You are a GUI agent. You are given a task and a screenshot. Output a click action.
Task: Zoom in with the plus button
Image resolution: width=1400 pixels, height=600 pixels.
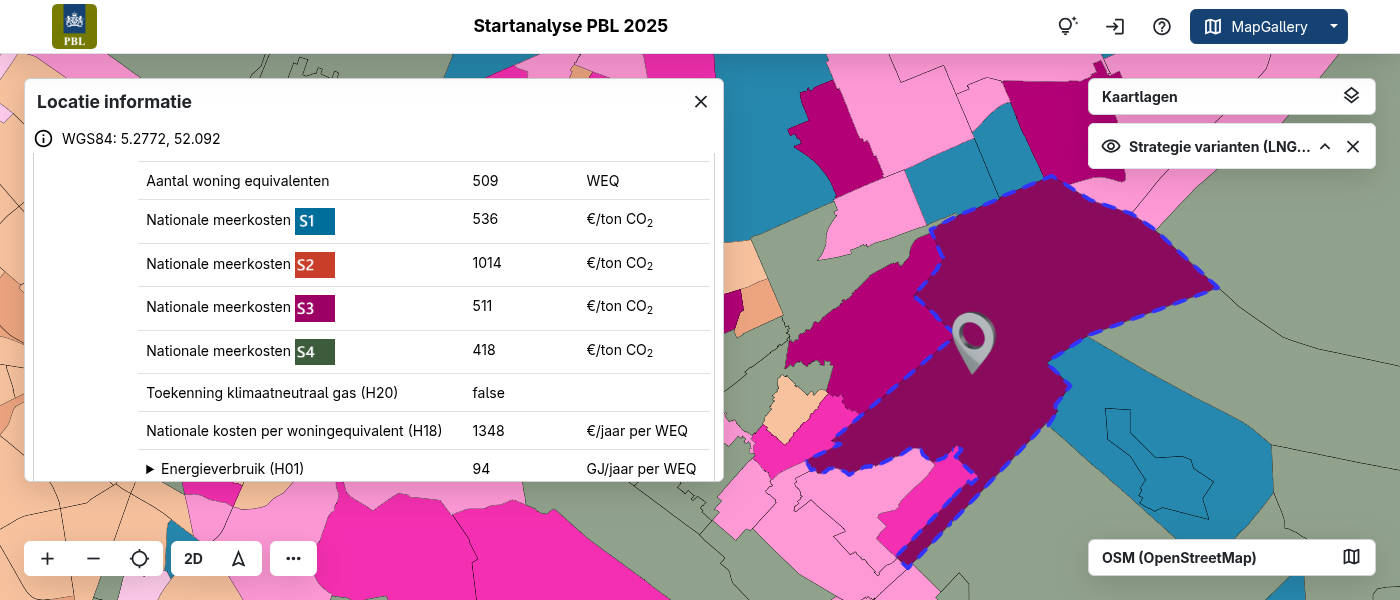(47, 559)
